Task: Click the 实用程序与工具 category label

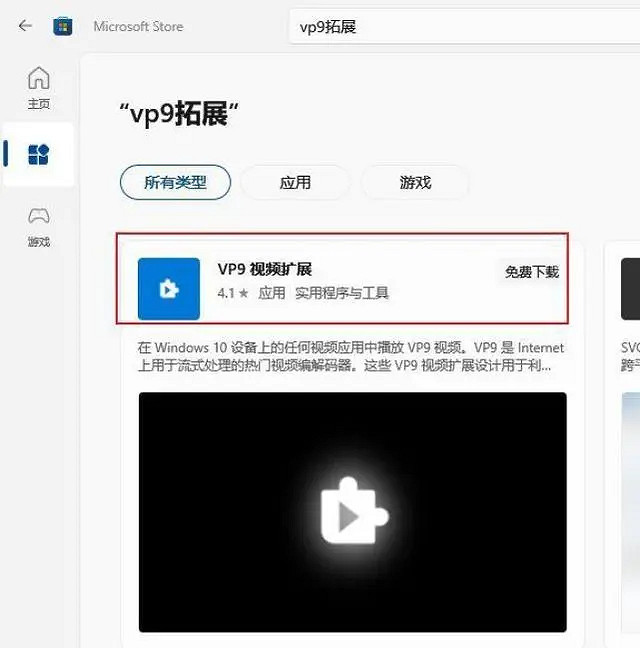Action: tap(341, 294)
